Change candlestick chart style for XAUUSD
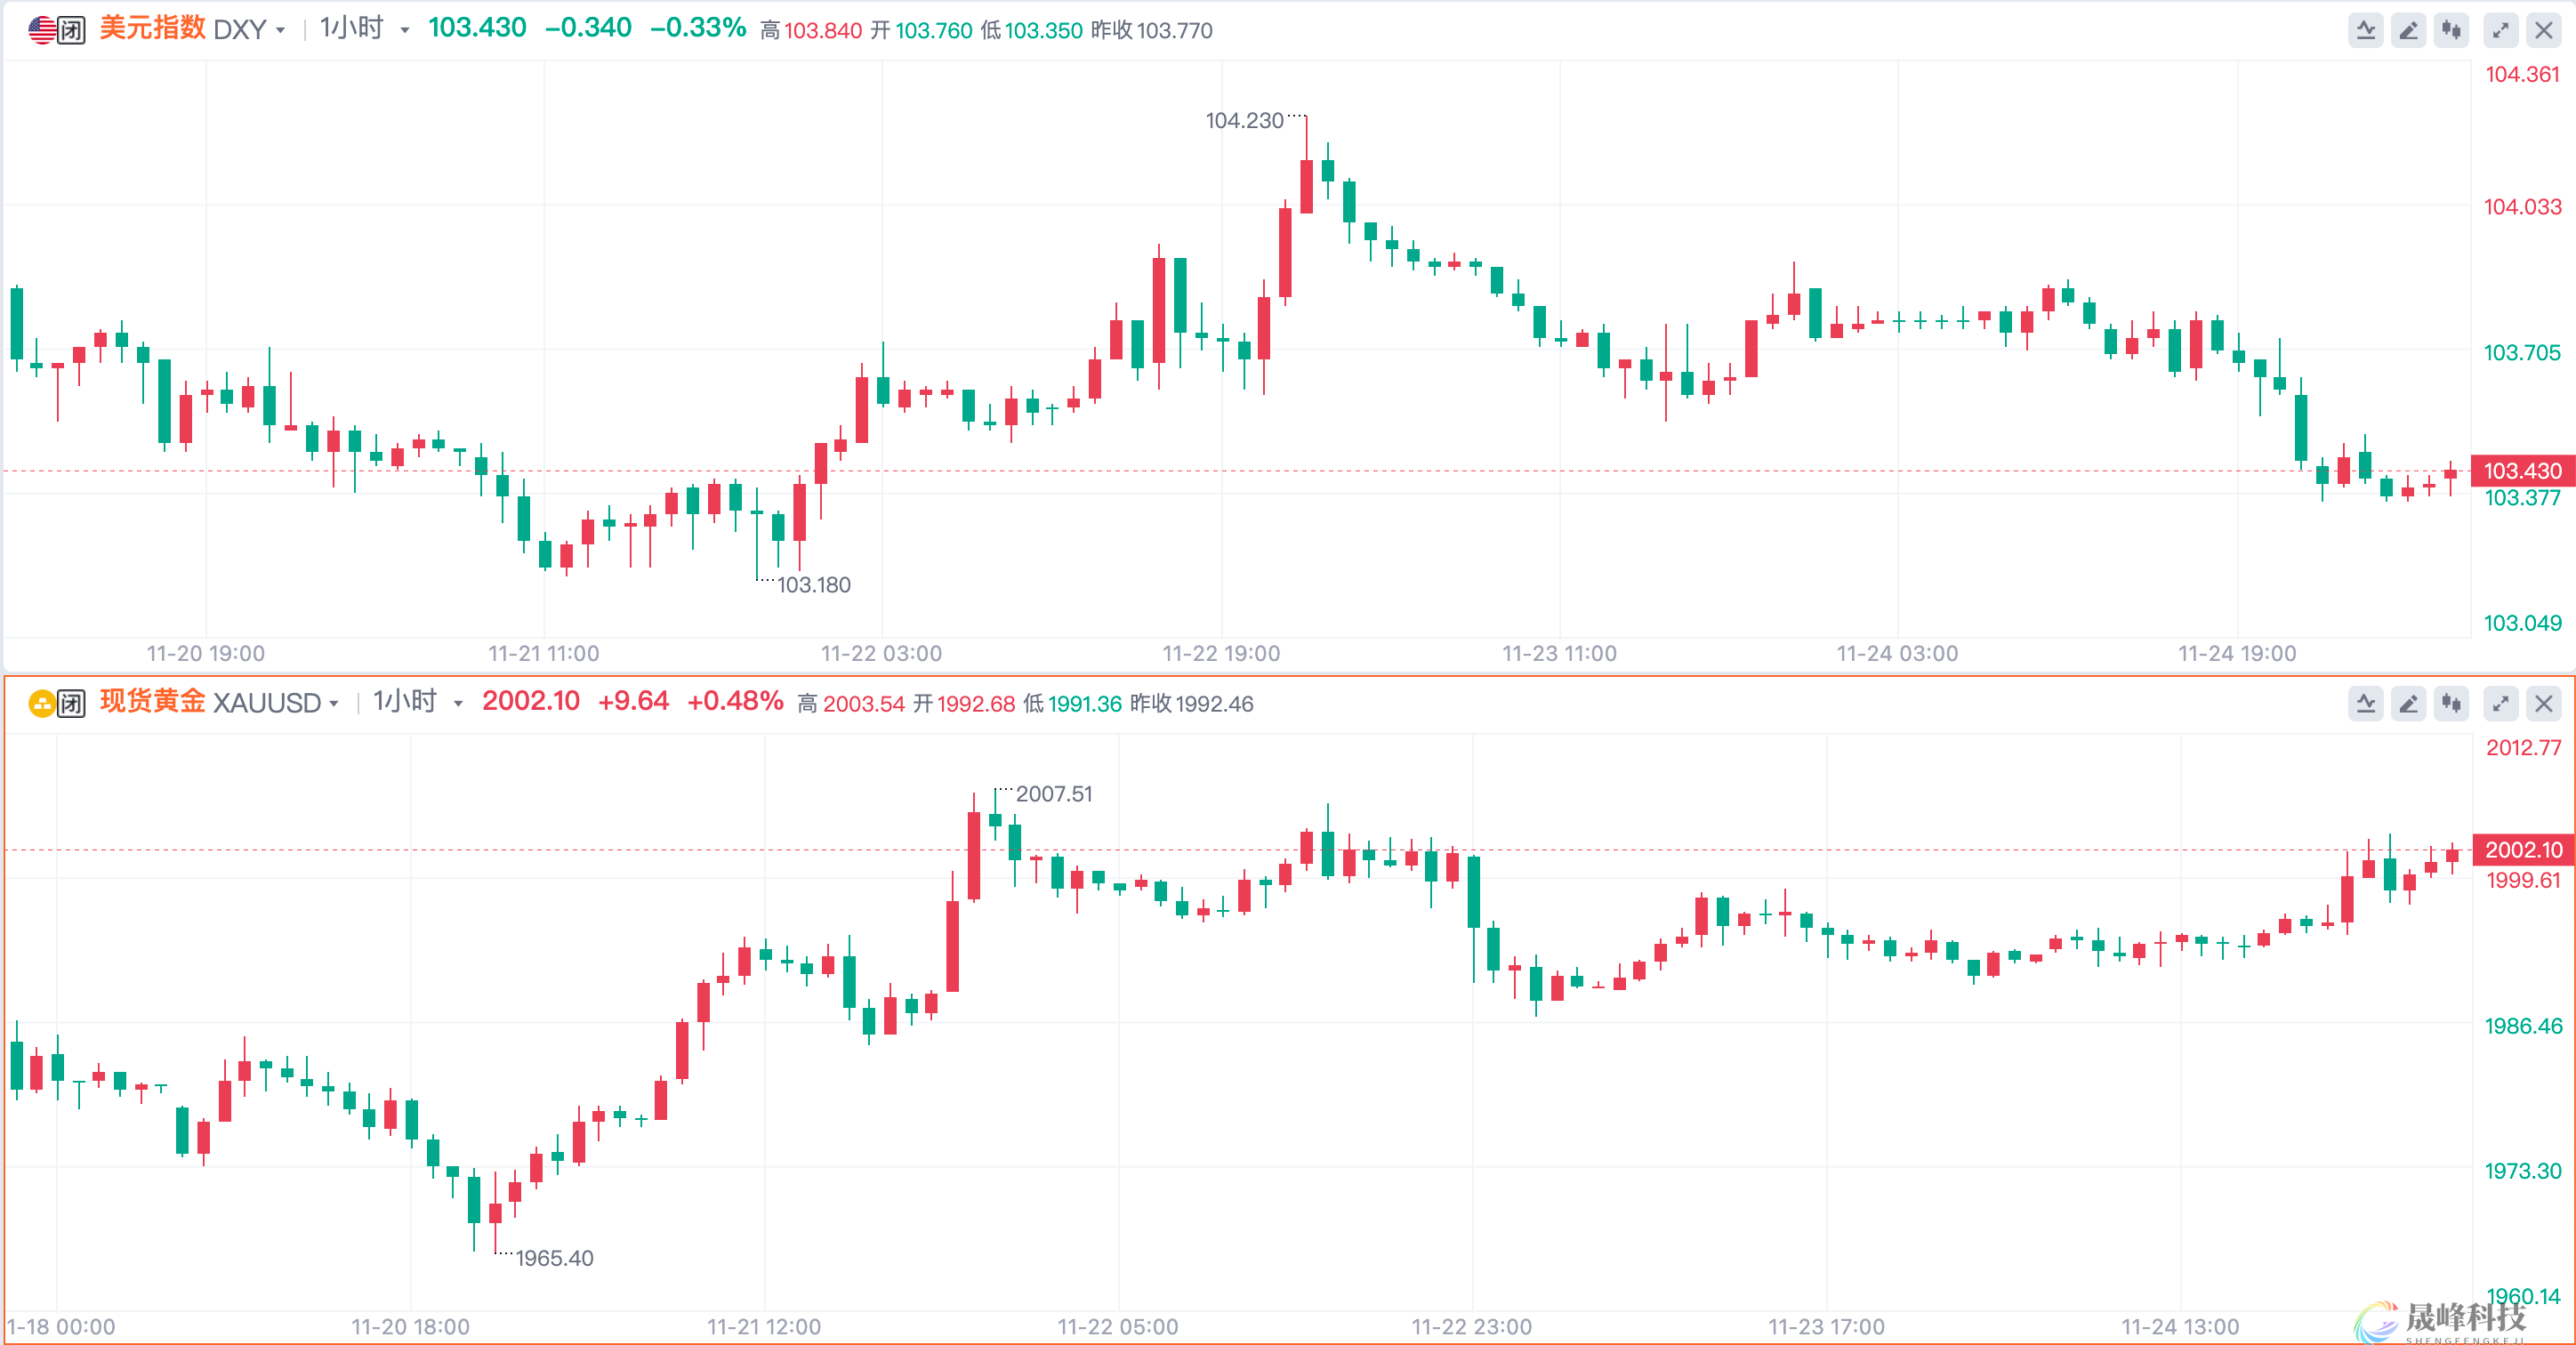The width and height of the screenshot is (2576, 1345). [x=2451, y=703]
